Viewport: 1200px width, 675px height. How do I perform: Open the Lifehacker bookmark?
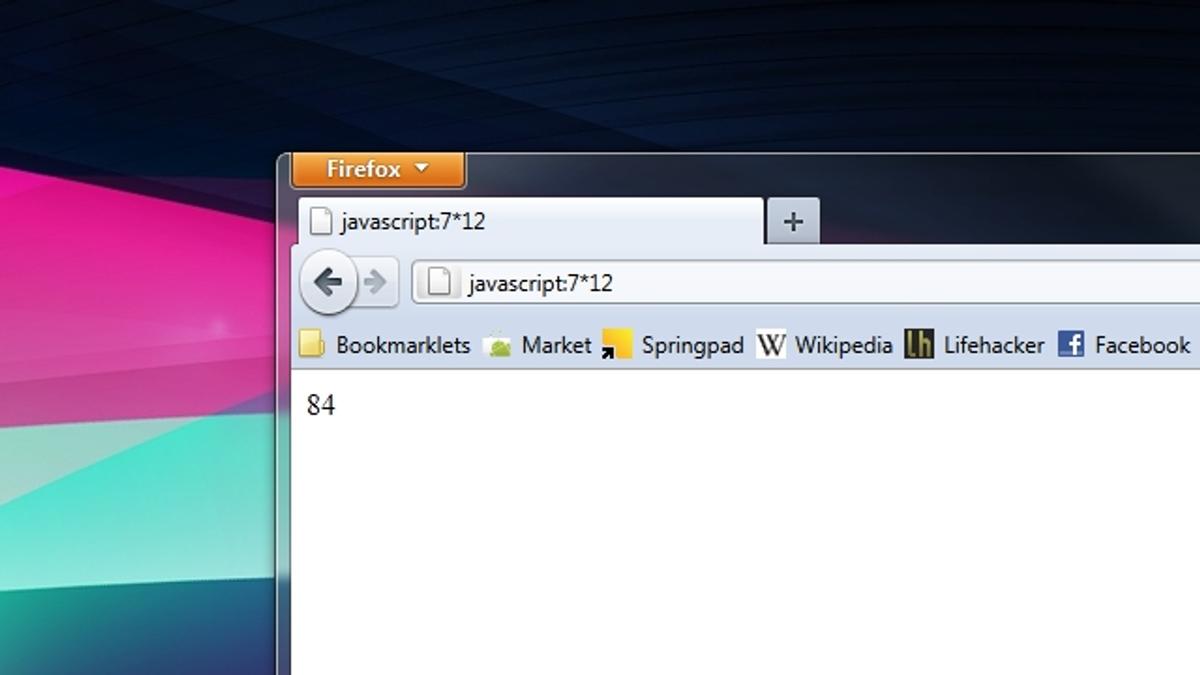coord(975,345)
